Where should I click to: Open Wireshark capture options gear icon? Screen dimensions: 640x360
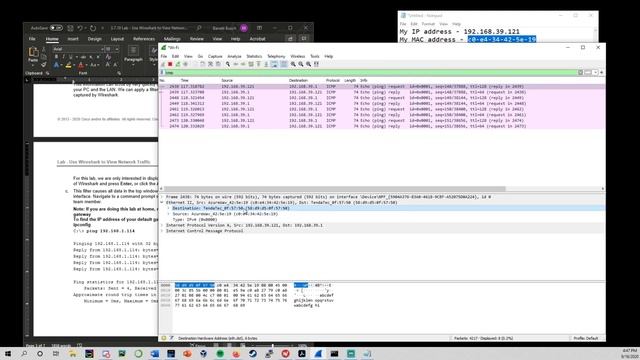186,64
